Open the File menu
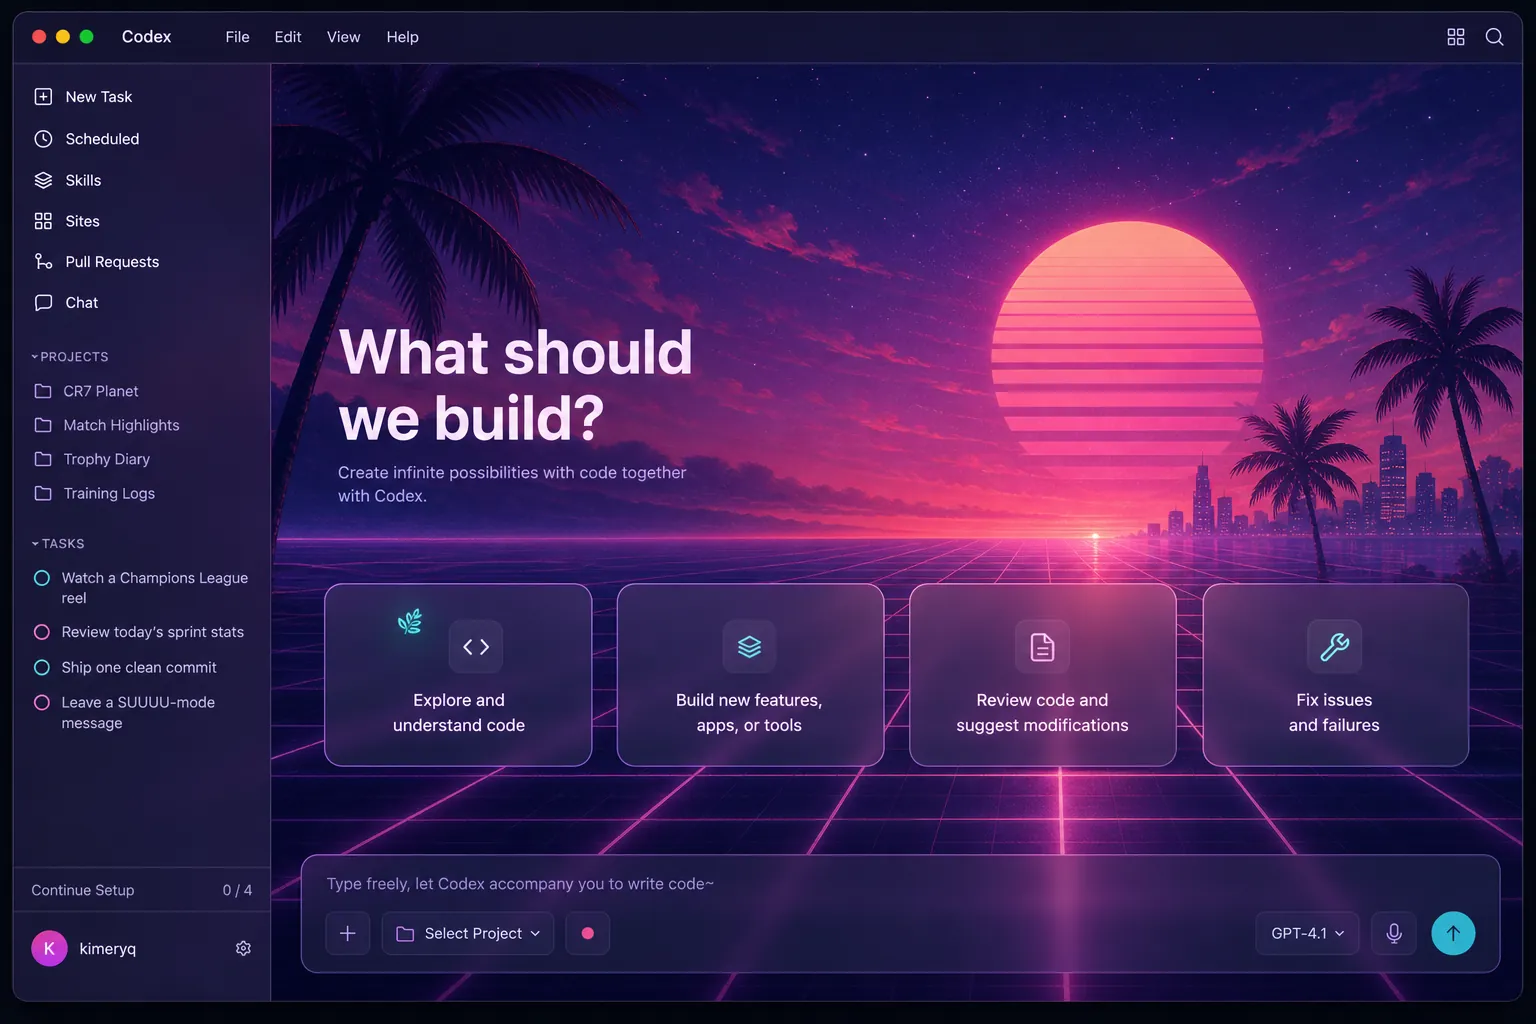1536x1024 pixels. (x=237, y=37)
